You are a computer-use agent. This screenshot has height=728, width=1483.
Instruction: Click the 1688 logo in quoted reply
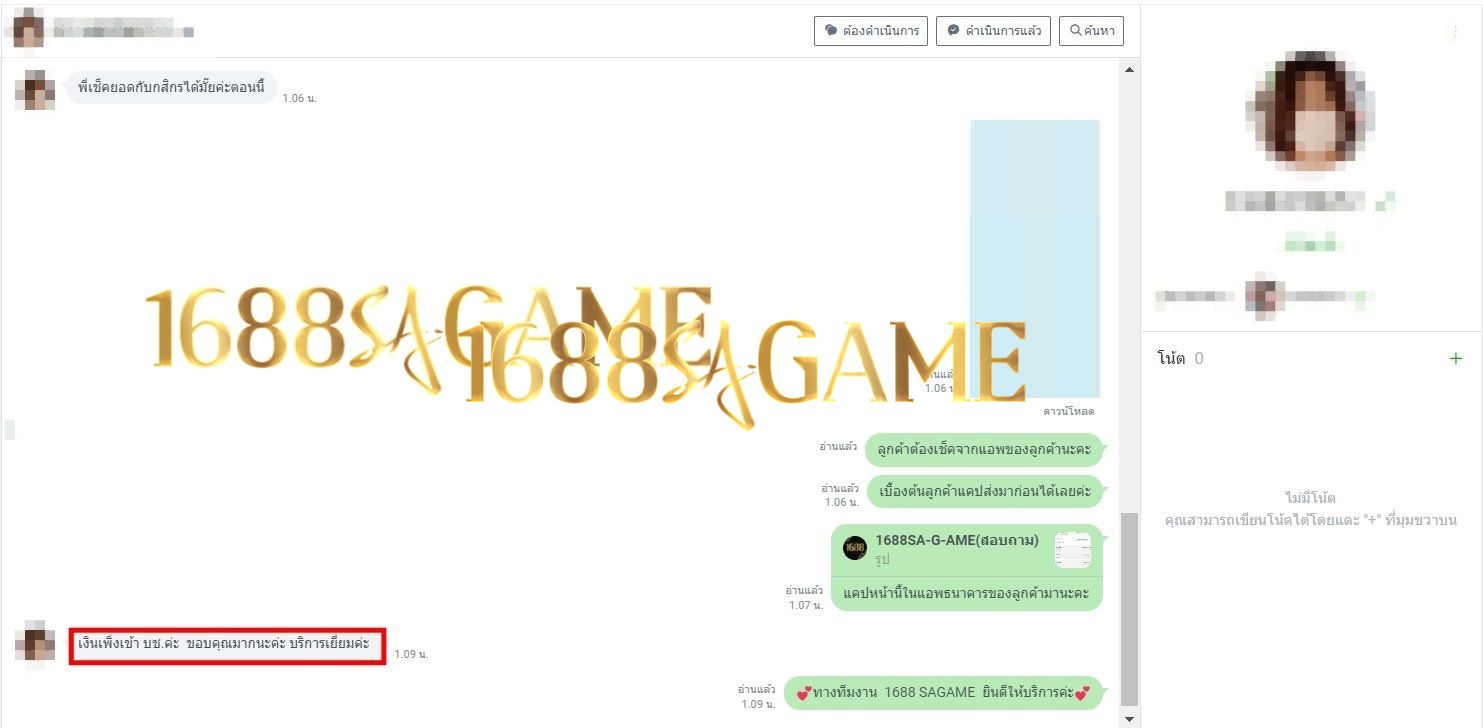pos(854,547)
